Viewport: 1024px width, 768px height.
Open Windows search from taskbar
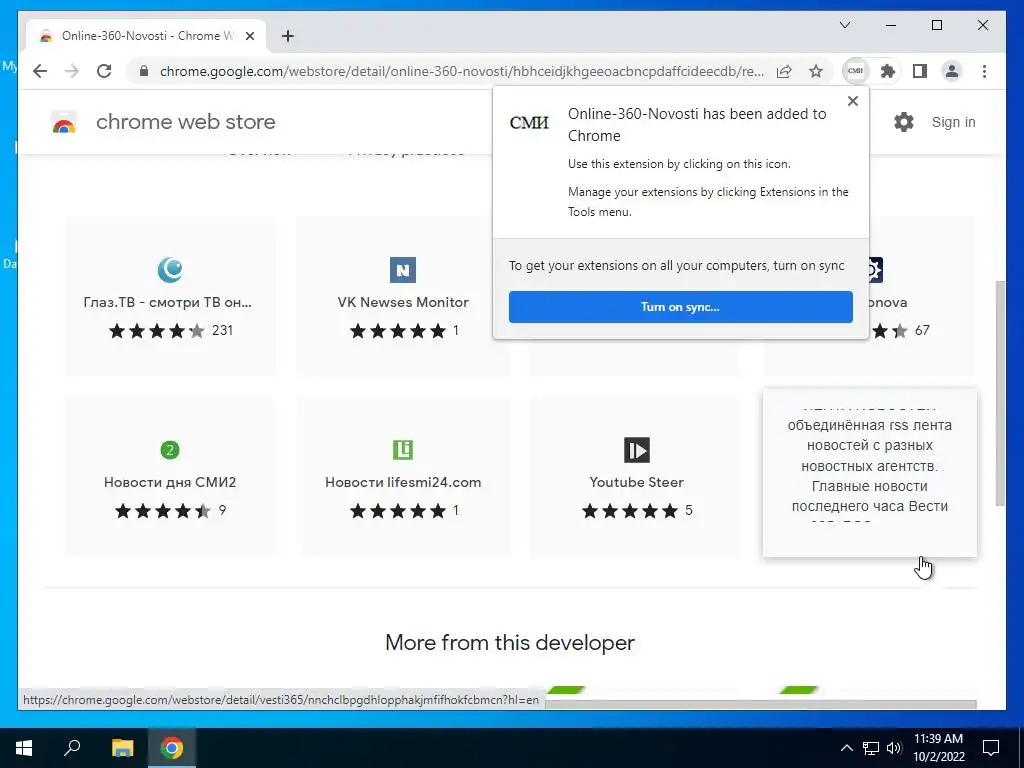coord(72,748)
